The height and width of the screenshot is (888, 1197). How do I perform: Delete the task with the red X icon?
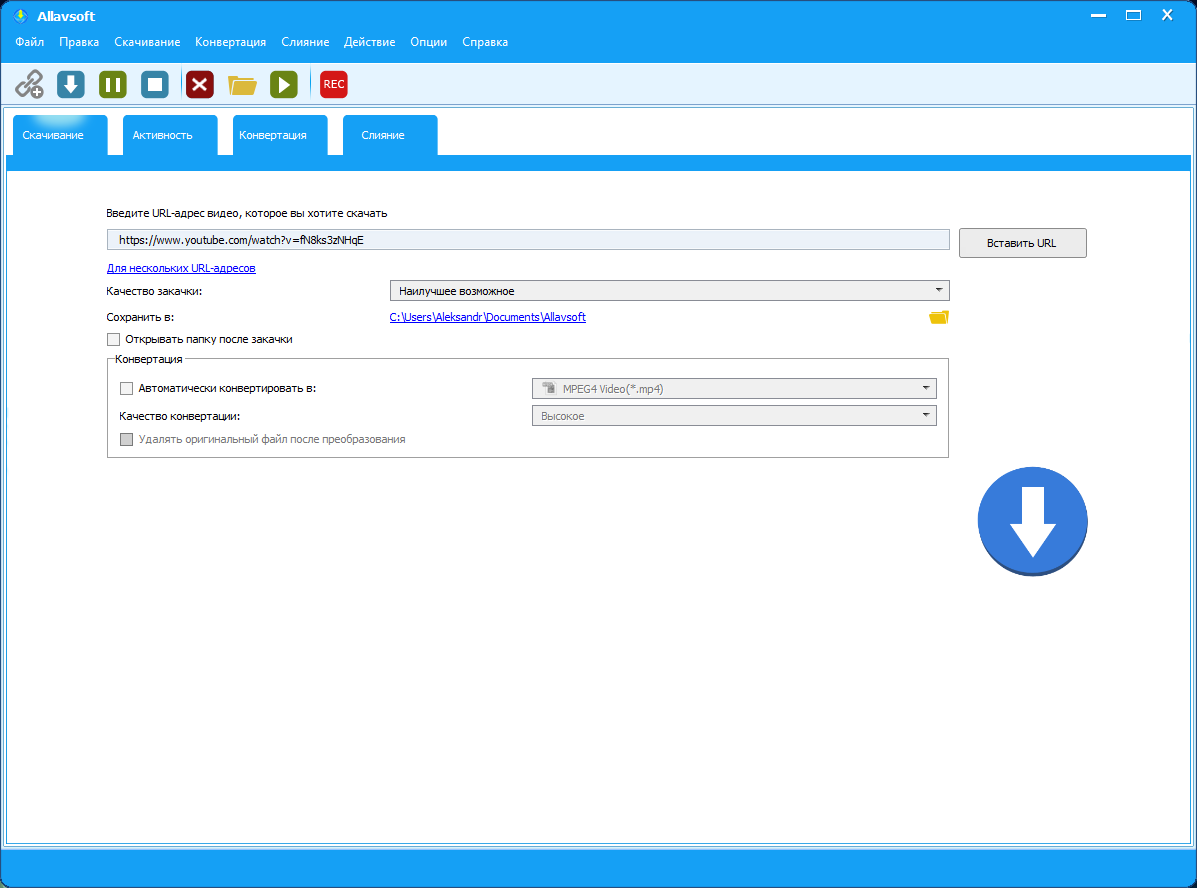[x=200, y=84]
